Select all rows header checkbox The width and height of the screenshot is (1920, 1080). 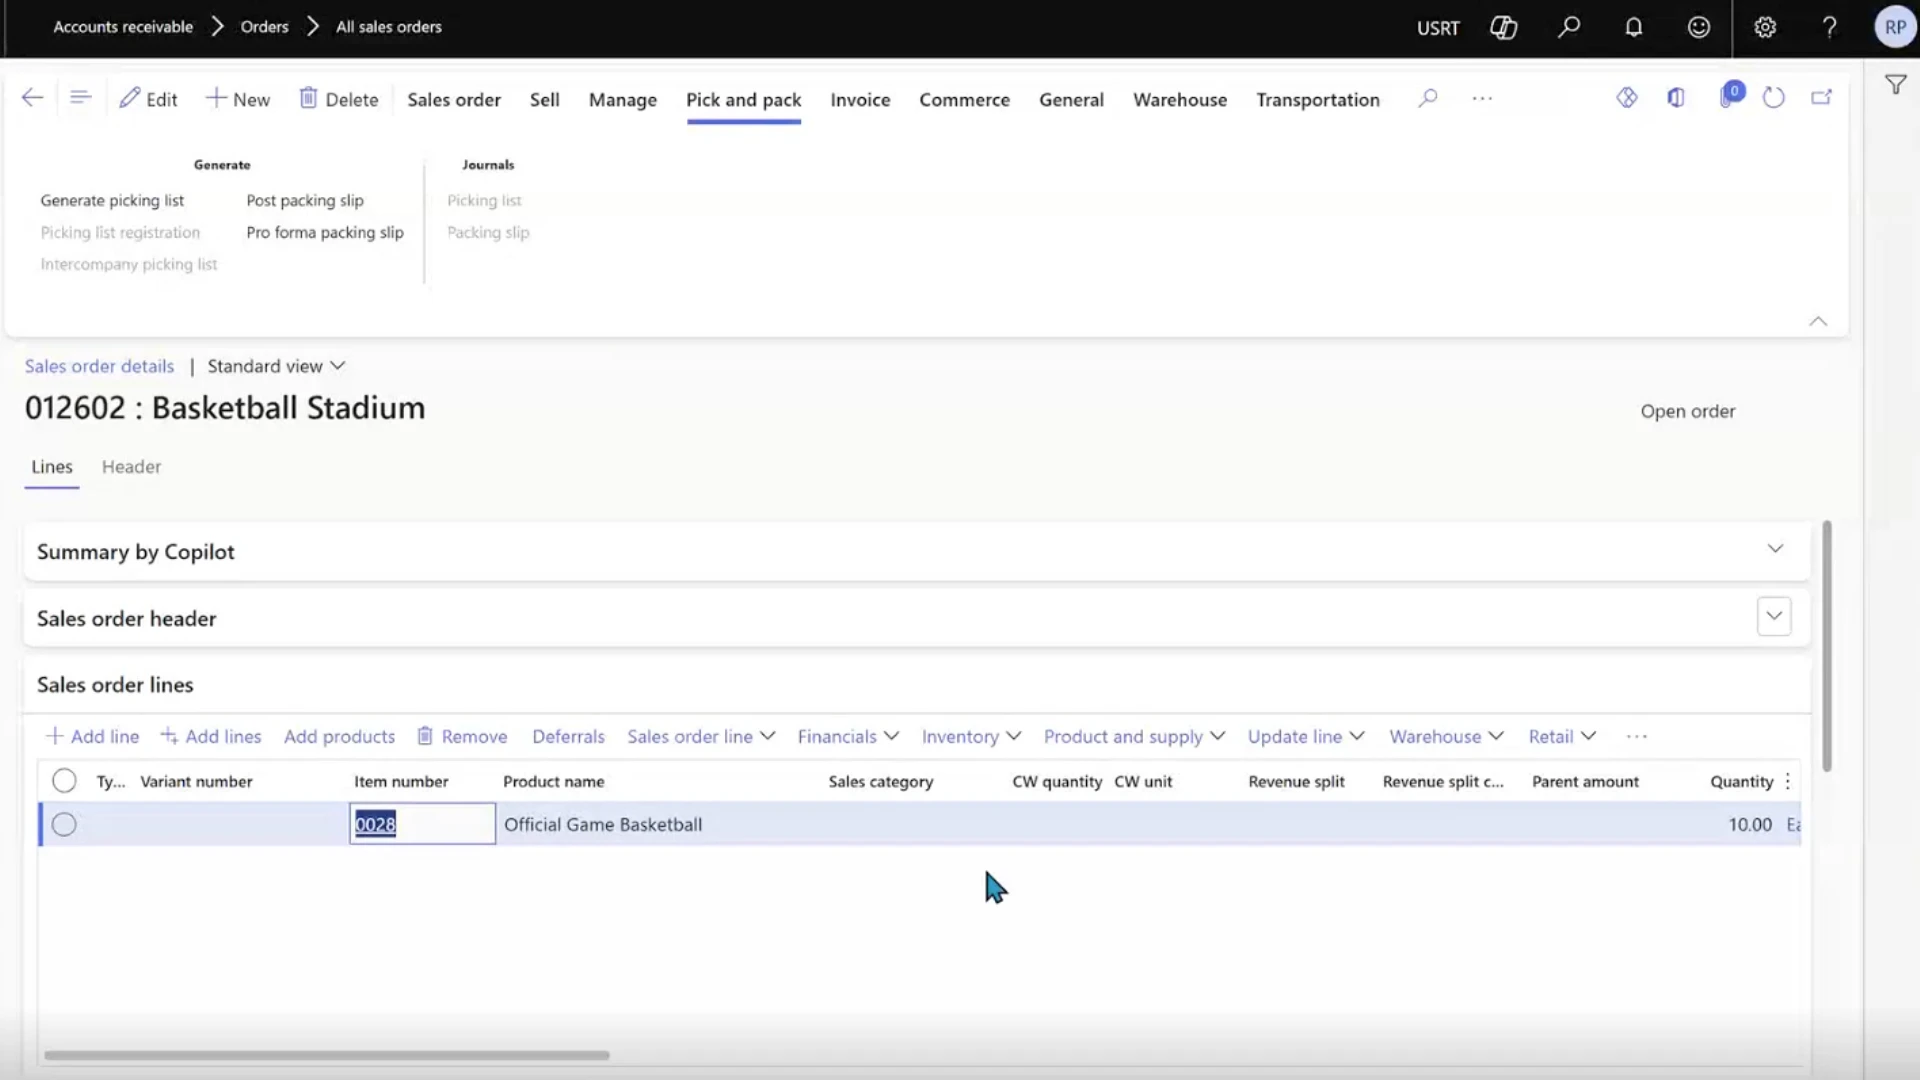(64, 781)
